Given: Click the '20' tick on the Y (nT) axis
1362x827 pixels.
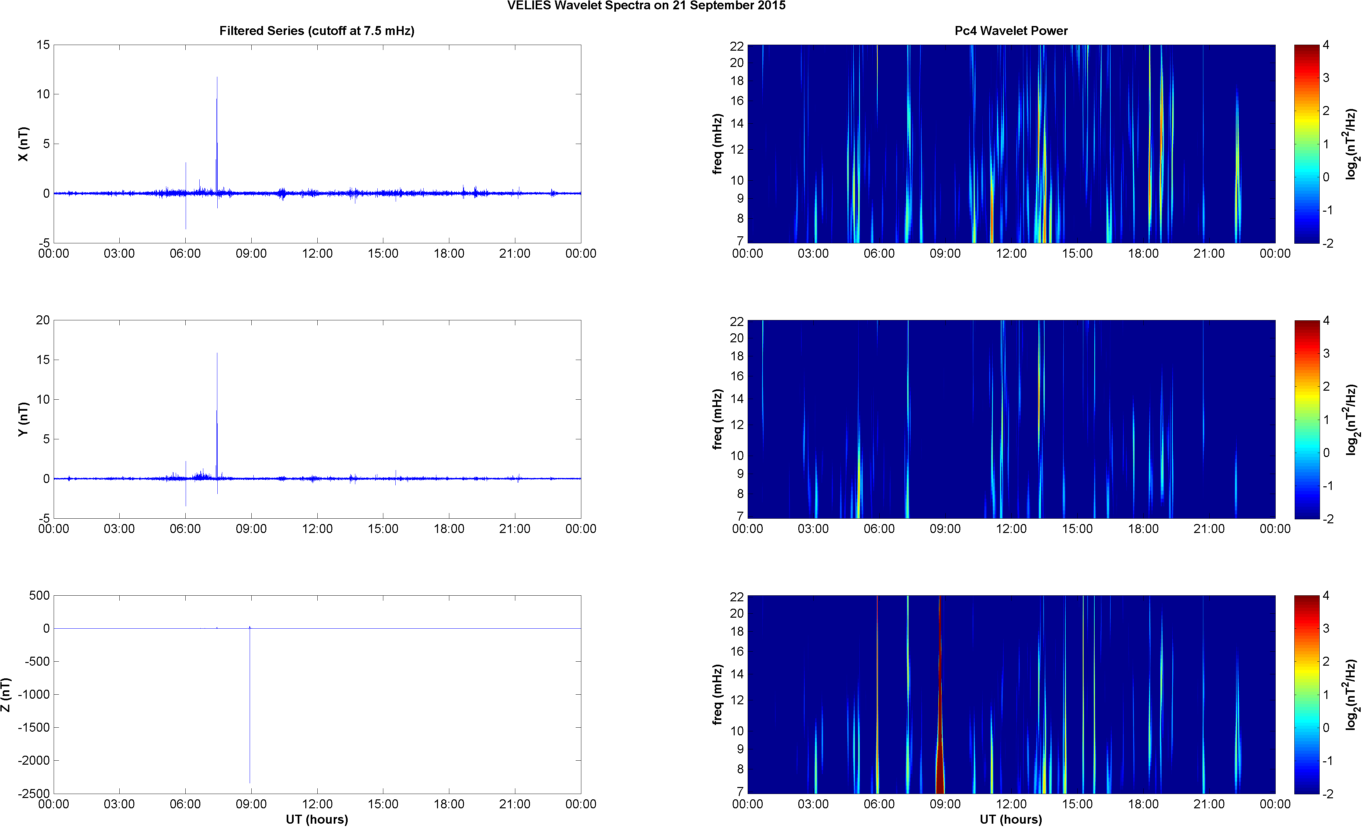Looking at the screenshot, I should [x=40, y=320].
